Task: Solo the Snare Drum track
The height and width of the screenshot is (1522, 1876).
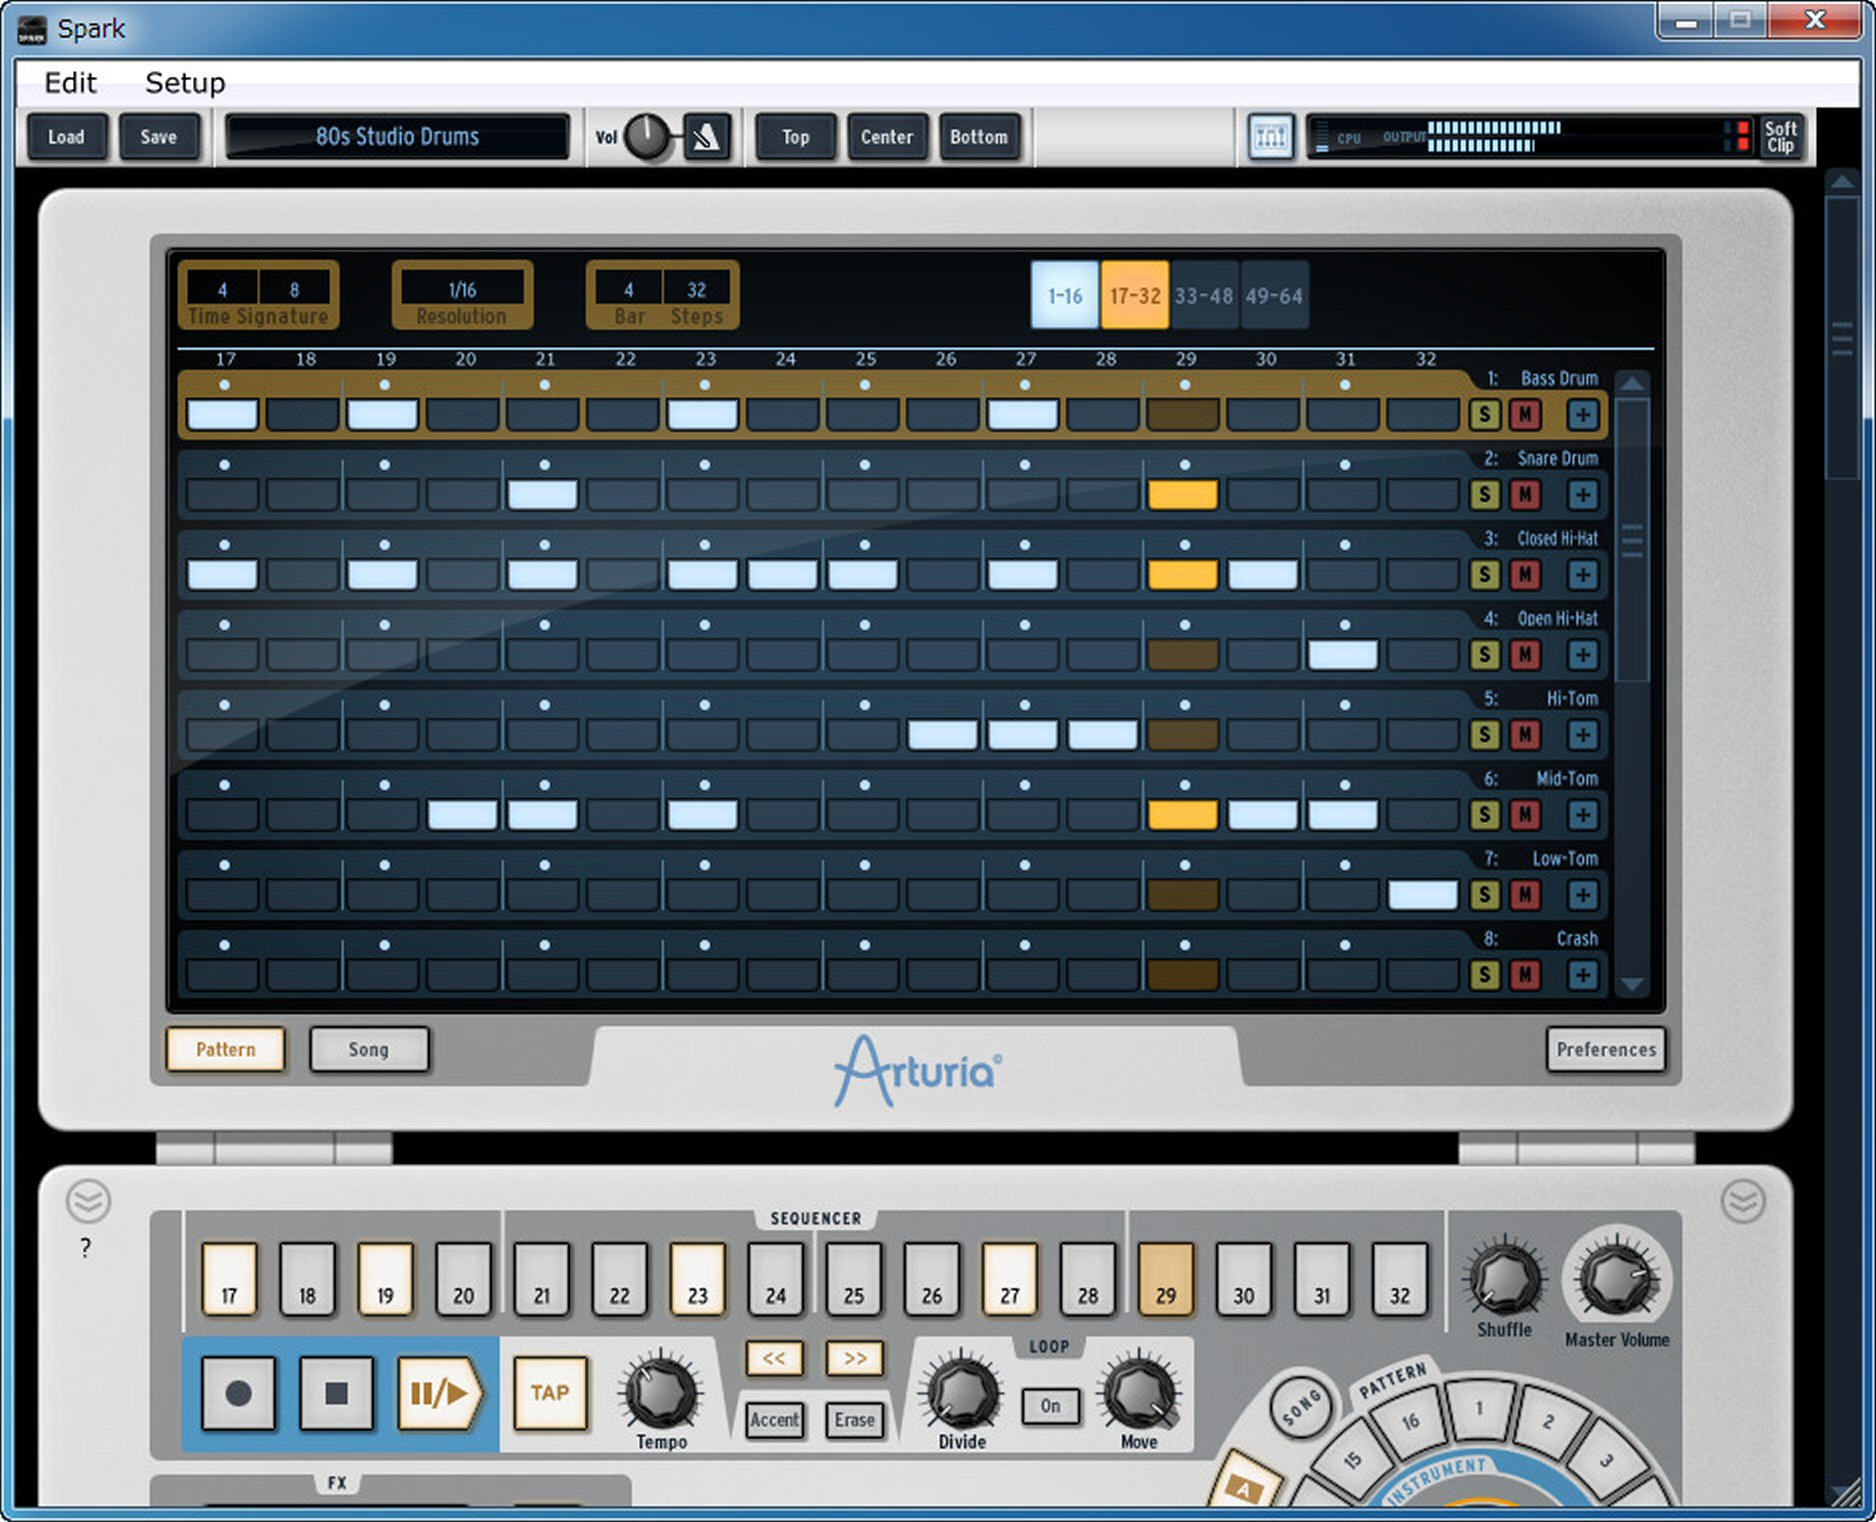Action: click(x=1485, y=494)
